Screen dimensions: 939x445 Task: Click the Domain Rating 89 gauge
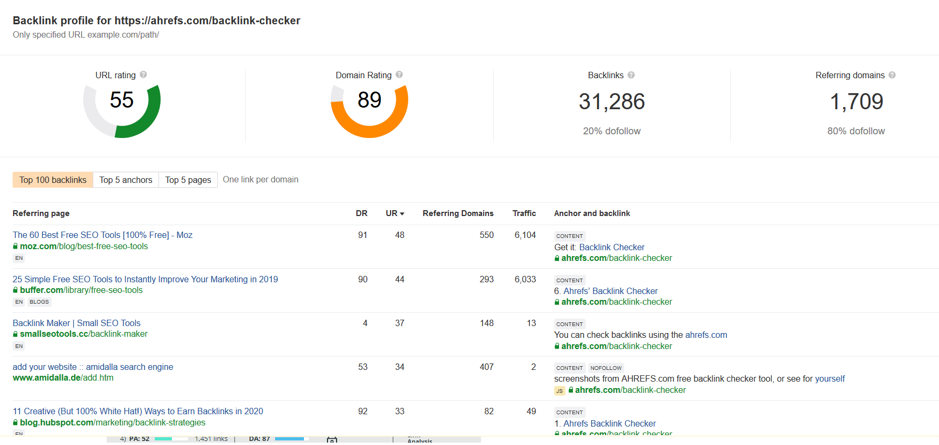[x=369, y=111]
